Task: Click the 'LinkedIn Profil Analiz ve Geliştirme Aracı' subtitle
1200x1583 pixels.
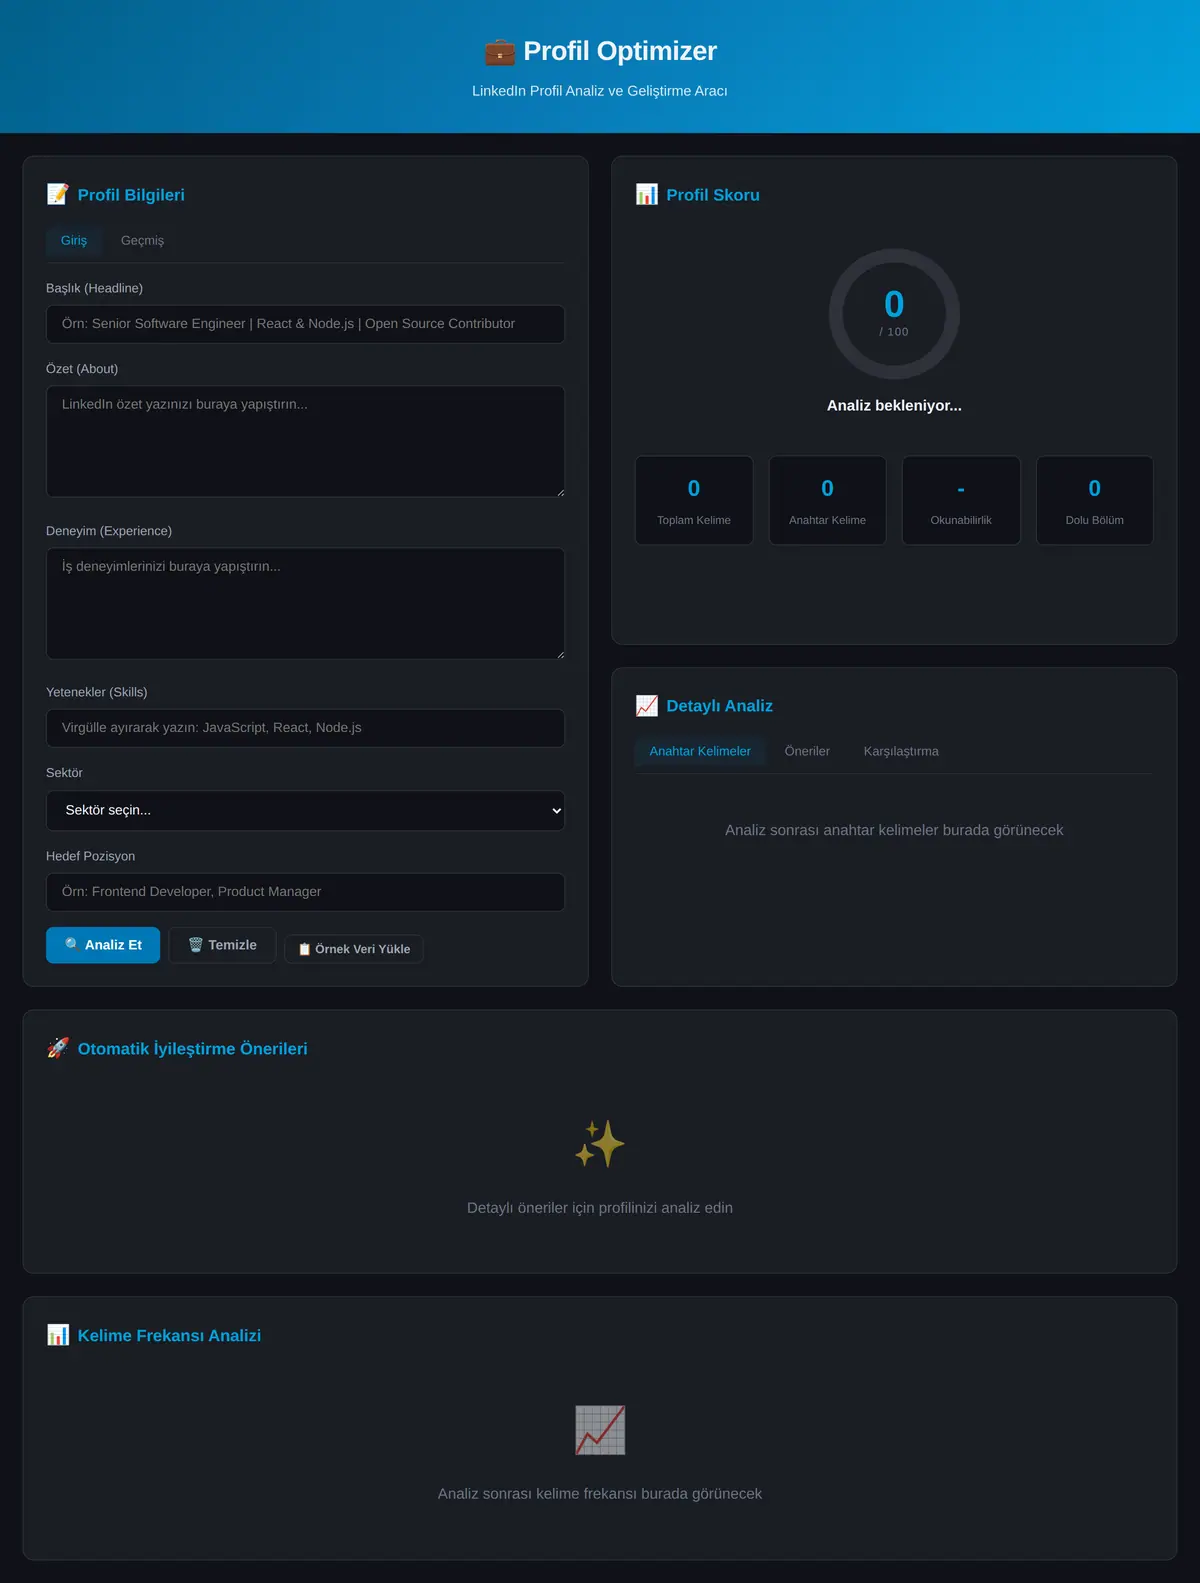Action: pyautogui.click(x=600, y=91)
